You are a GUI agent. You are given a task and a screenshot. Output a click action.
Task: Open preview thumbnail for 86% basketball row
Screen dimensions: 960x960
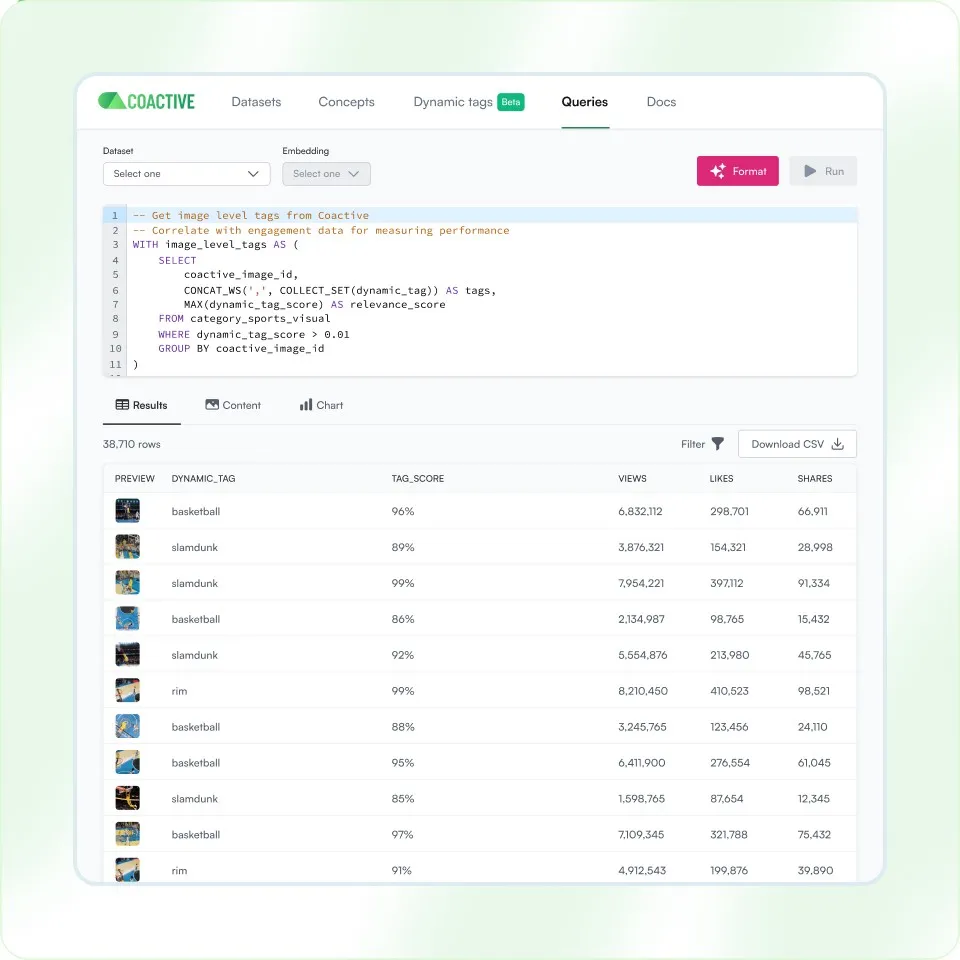point(127,619)
